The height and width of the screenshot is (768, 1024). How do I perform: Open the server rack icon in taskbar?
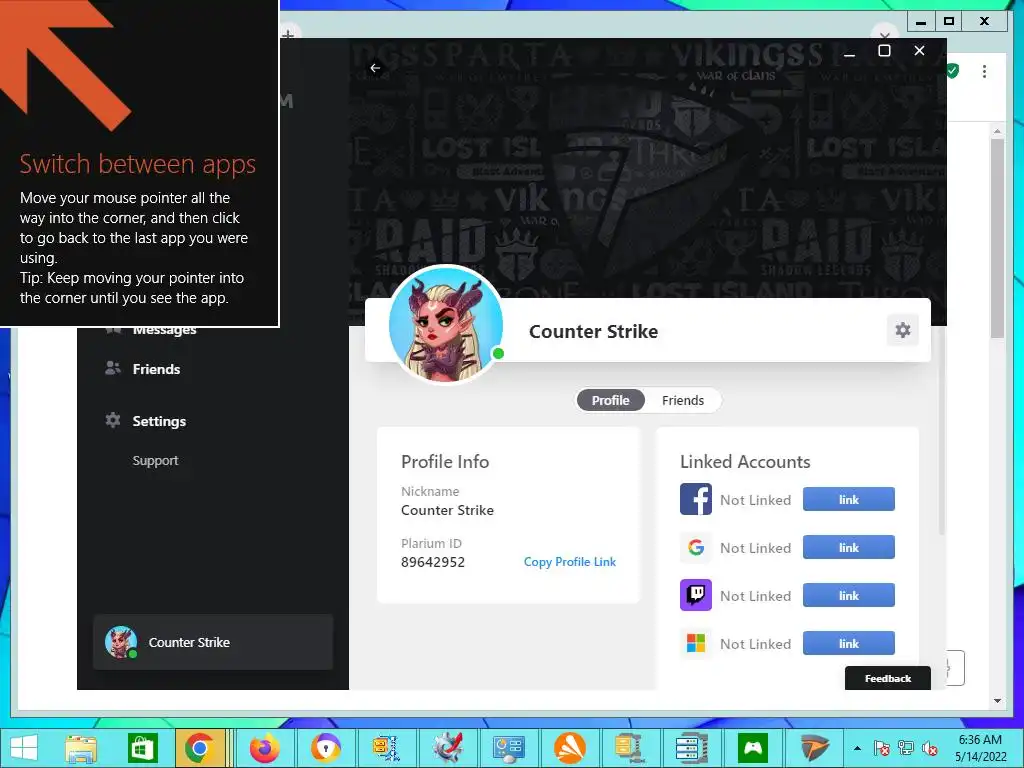(691, 748)
